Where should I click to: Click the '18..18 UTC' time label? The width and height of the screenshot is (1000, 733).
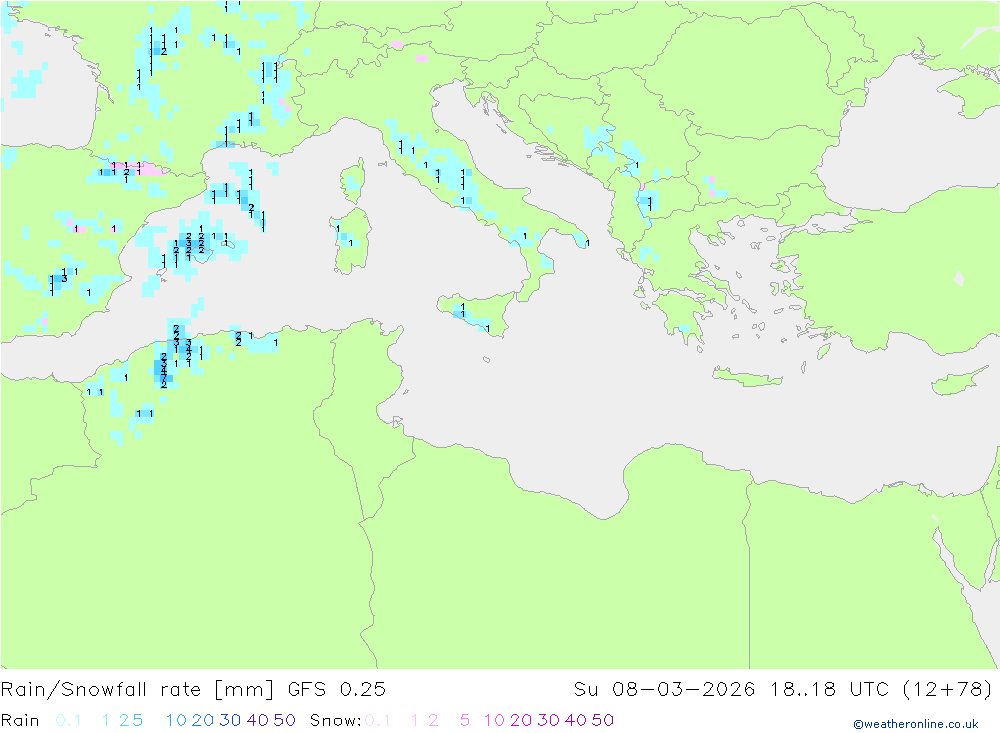(x=829, y=690)
